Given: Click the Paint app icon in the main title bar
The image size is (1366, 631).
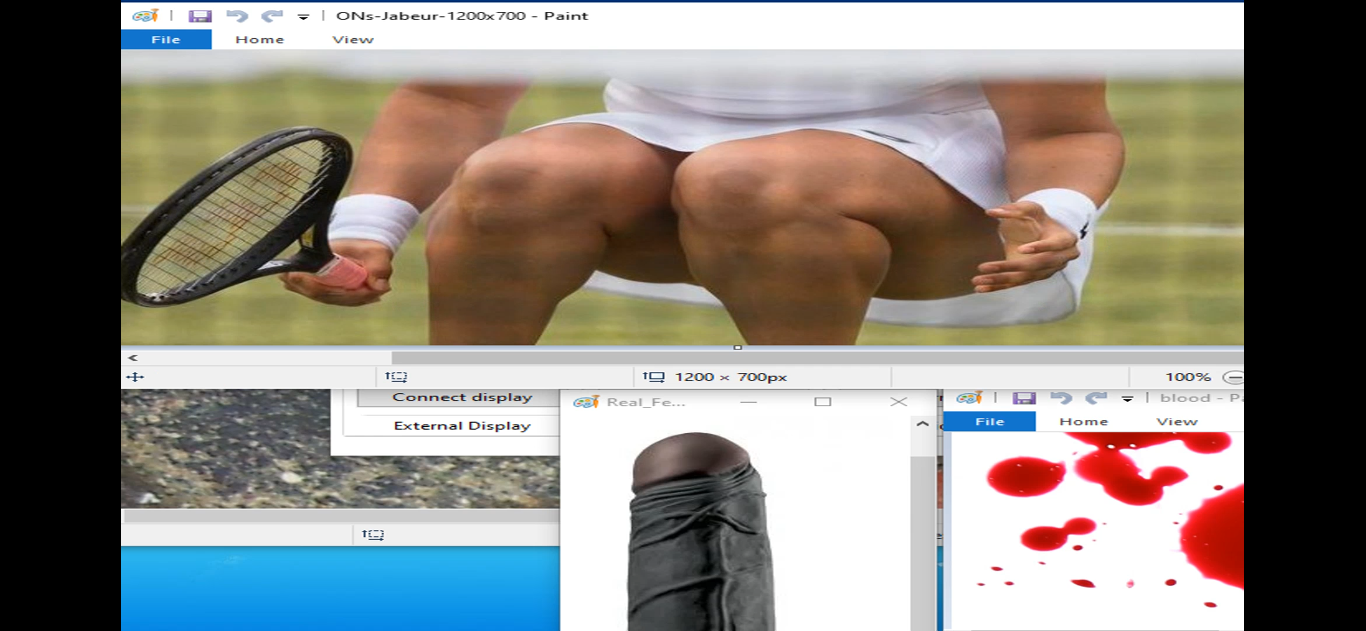Looking at the screenshot, I should (146, 16).
